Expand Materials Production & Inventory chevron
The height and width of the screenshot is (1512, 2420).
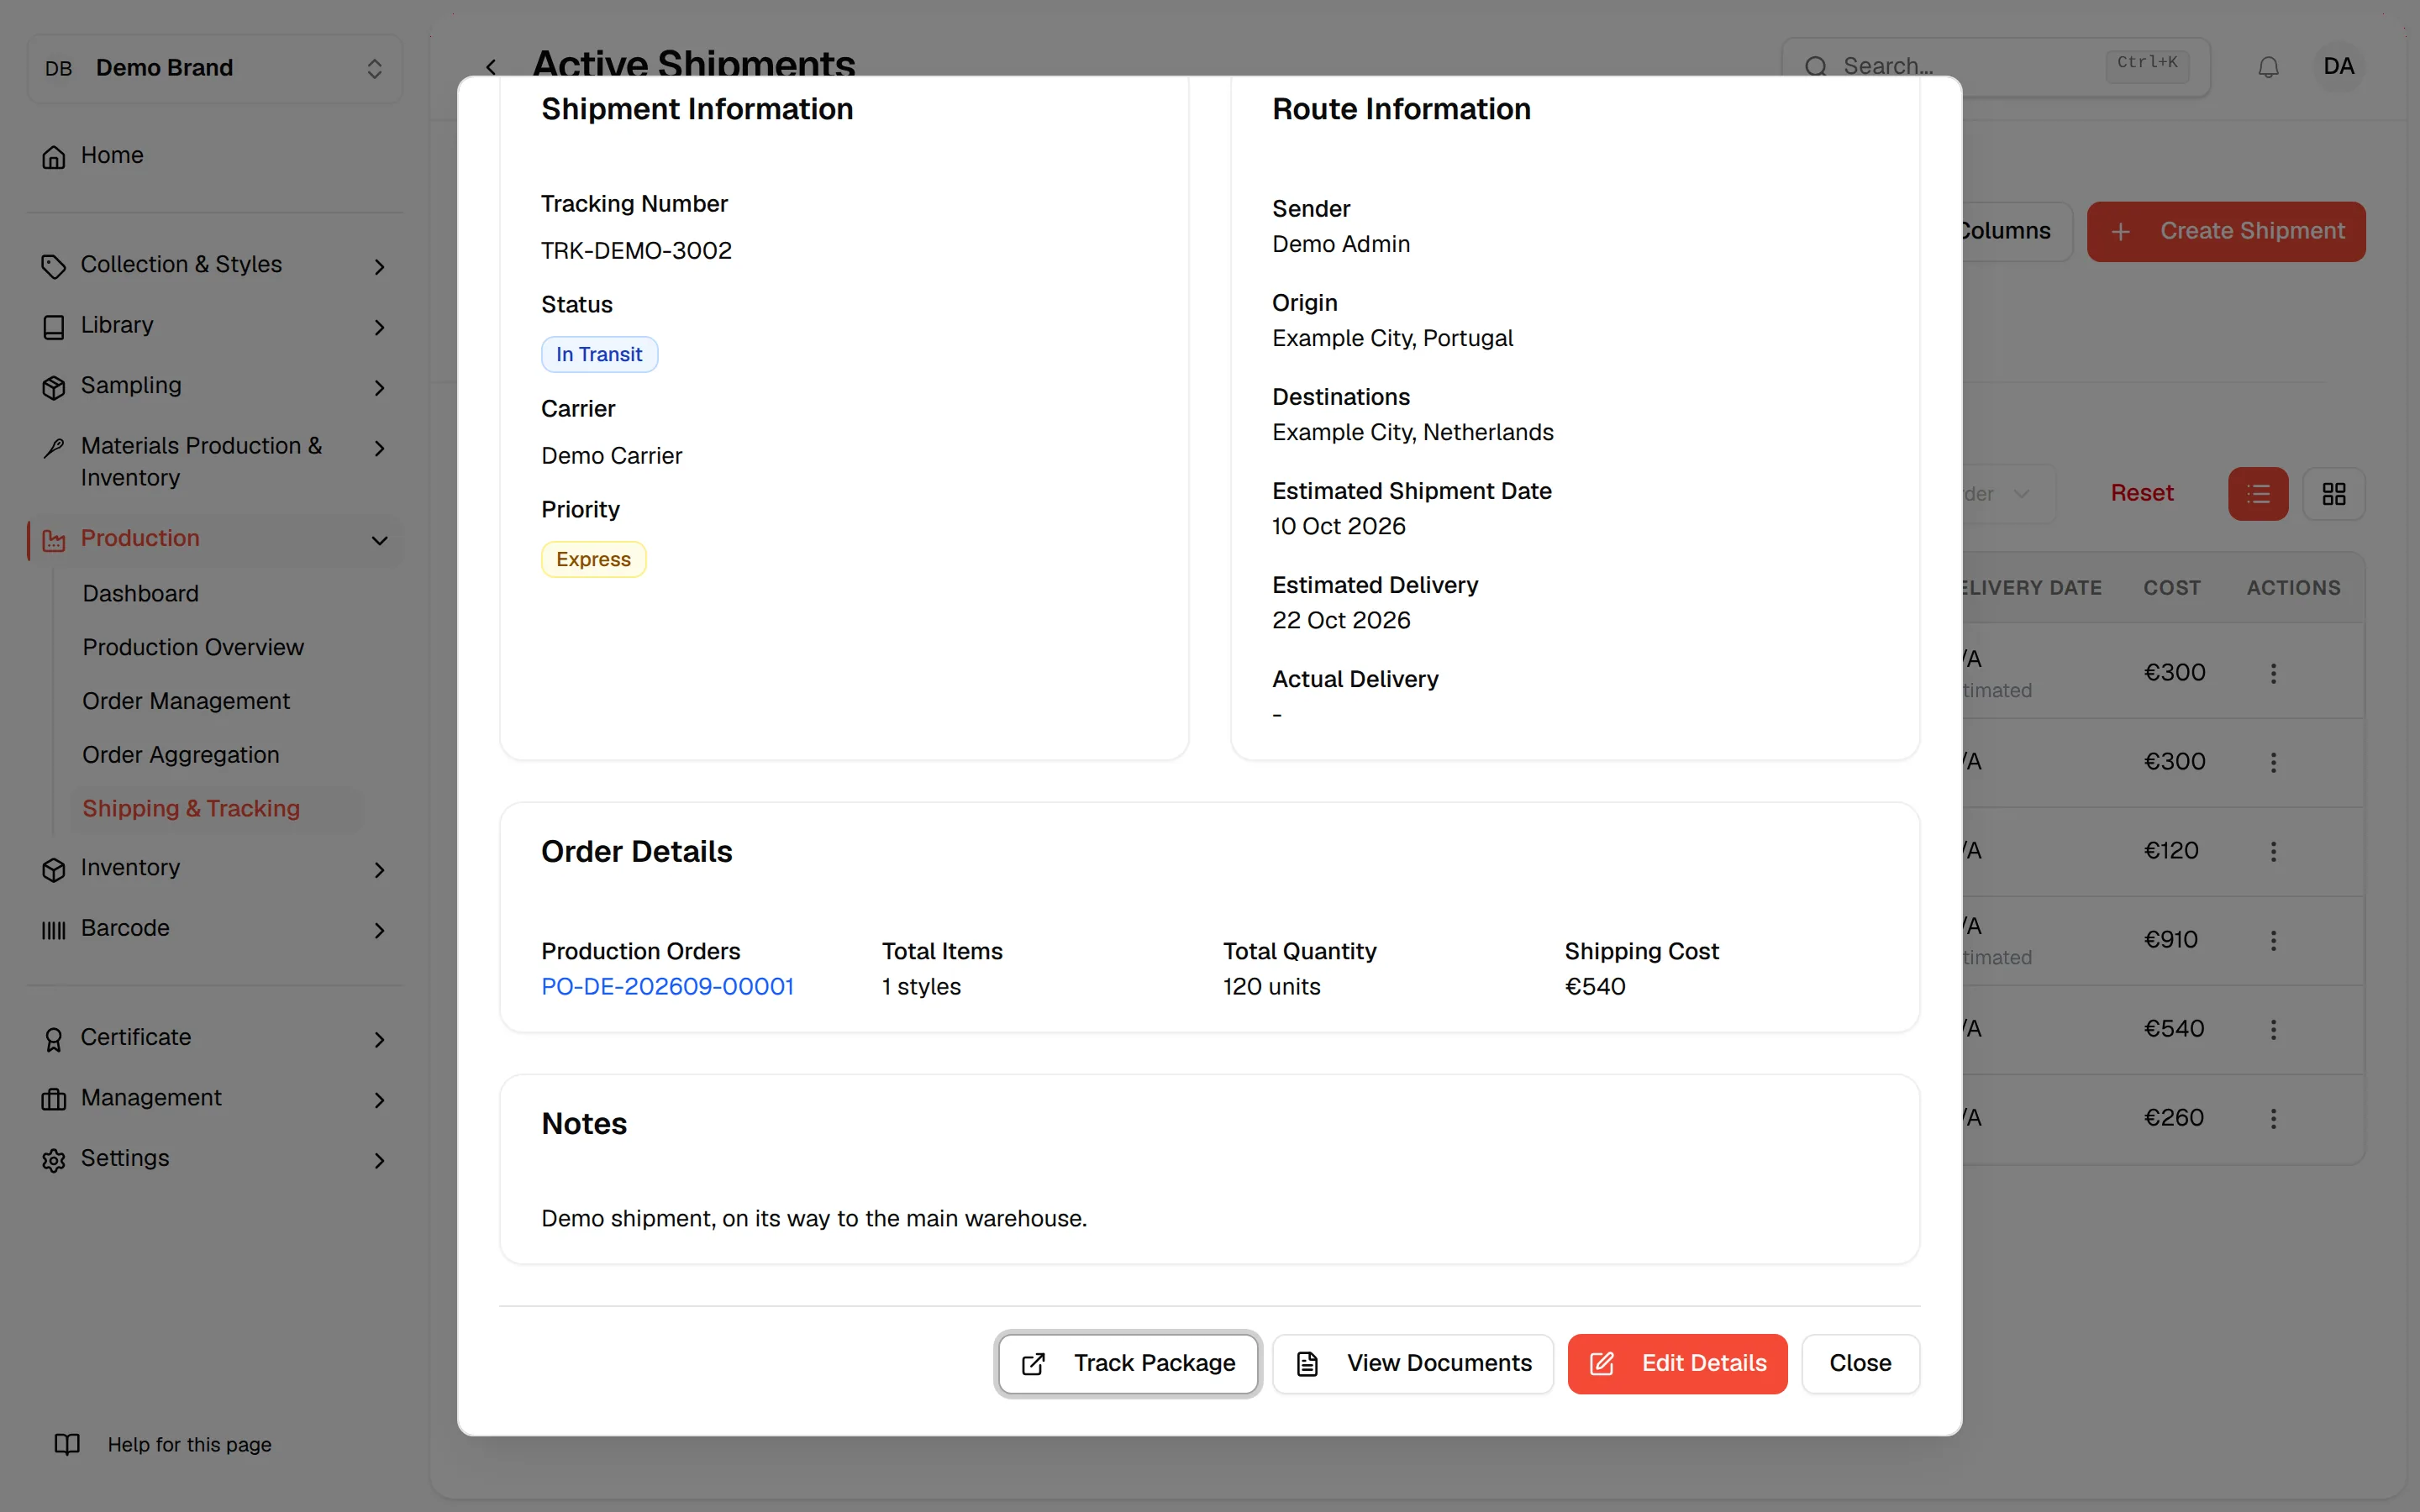[x=379, y=448]
